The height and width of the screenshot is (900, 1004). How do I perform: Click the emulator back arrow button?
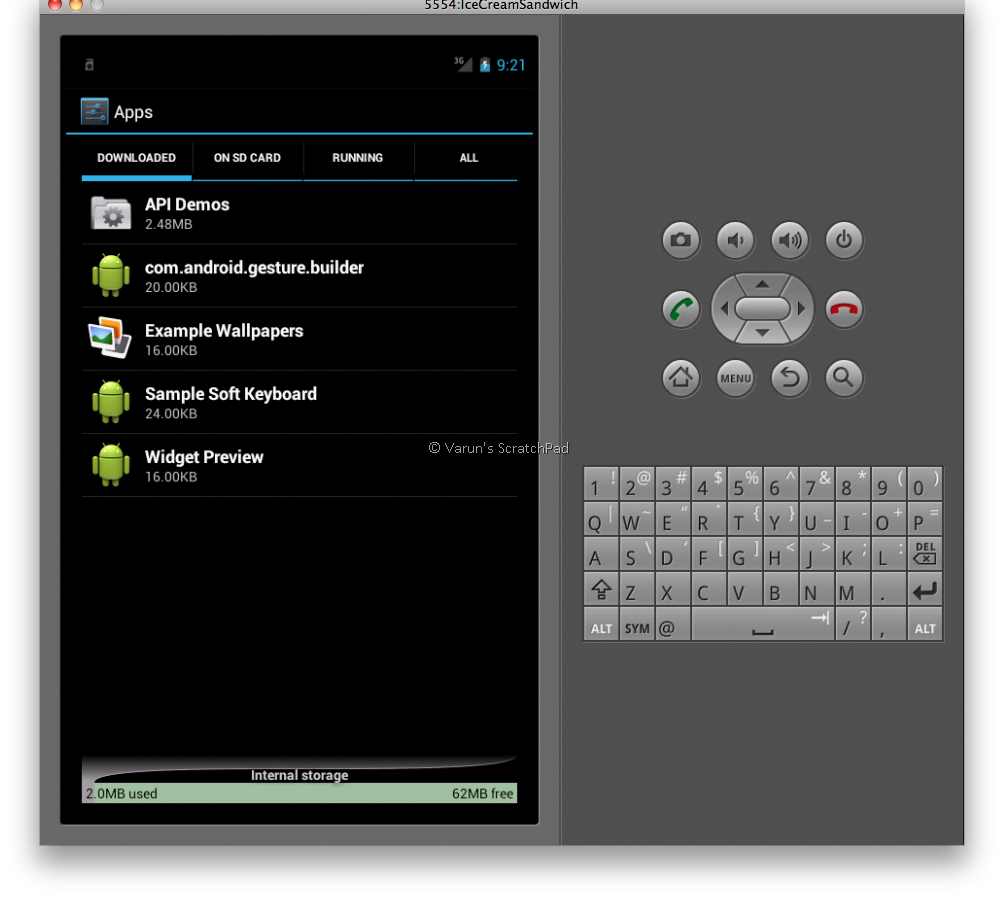(x=789, y=378)
